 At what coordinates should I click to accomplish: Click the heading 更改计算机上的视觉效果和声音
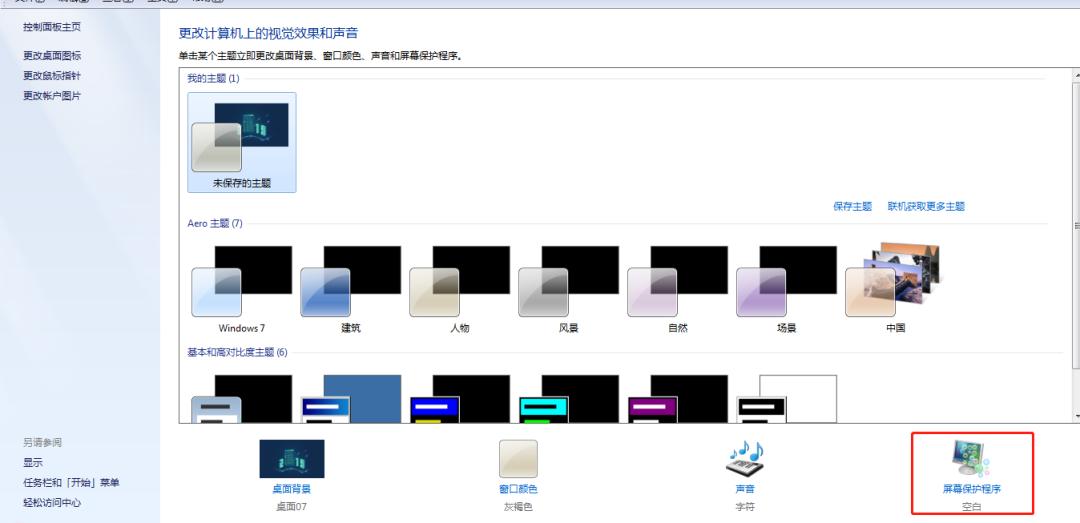click(x=269, y=33)
